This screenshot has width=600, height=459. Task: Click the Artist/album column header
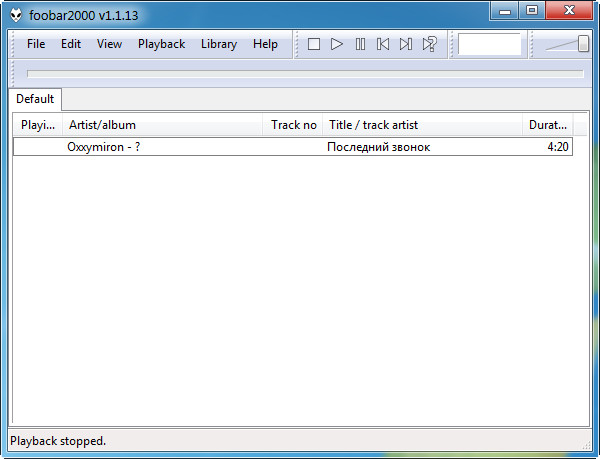[x=163, y=125]
